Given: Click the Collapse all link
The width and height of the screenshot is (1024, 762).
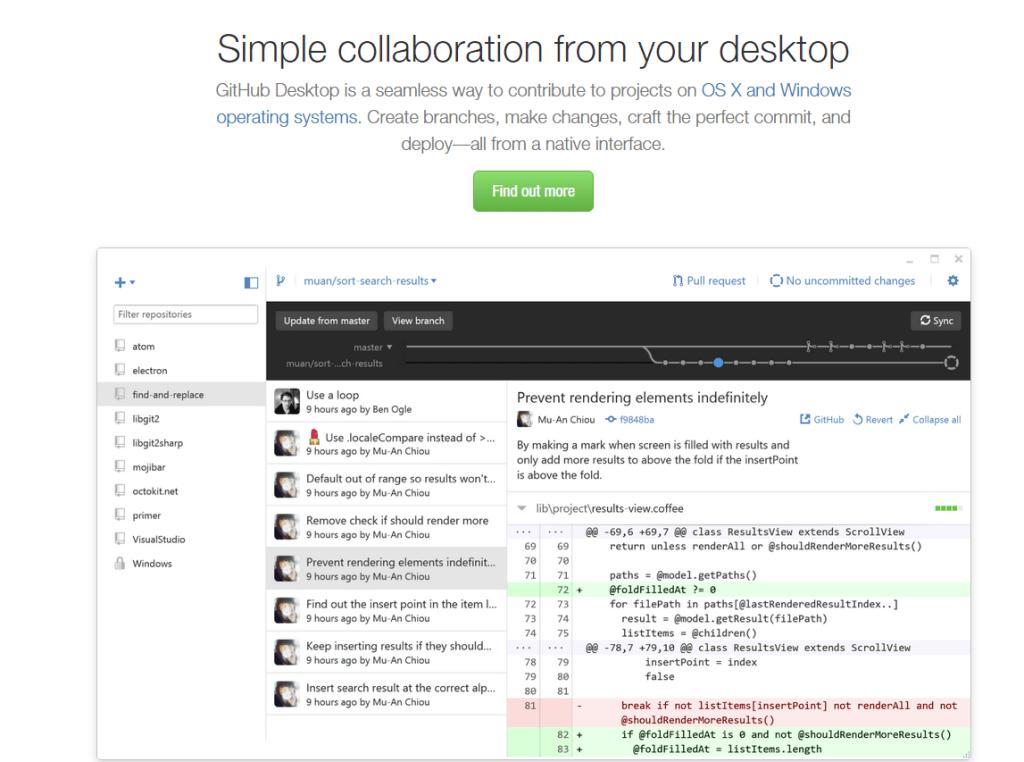Looking at the screenshot, I should click(x=930, y=419).
